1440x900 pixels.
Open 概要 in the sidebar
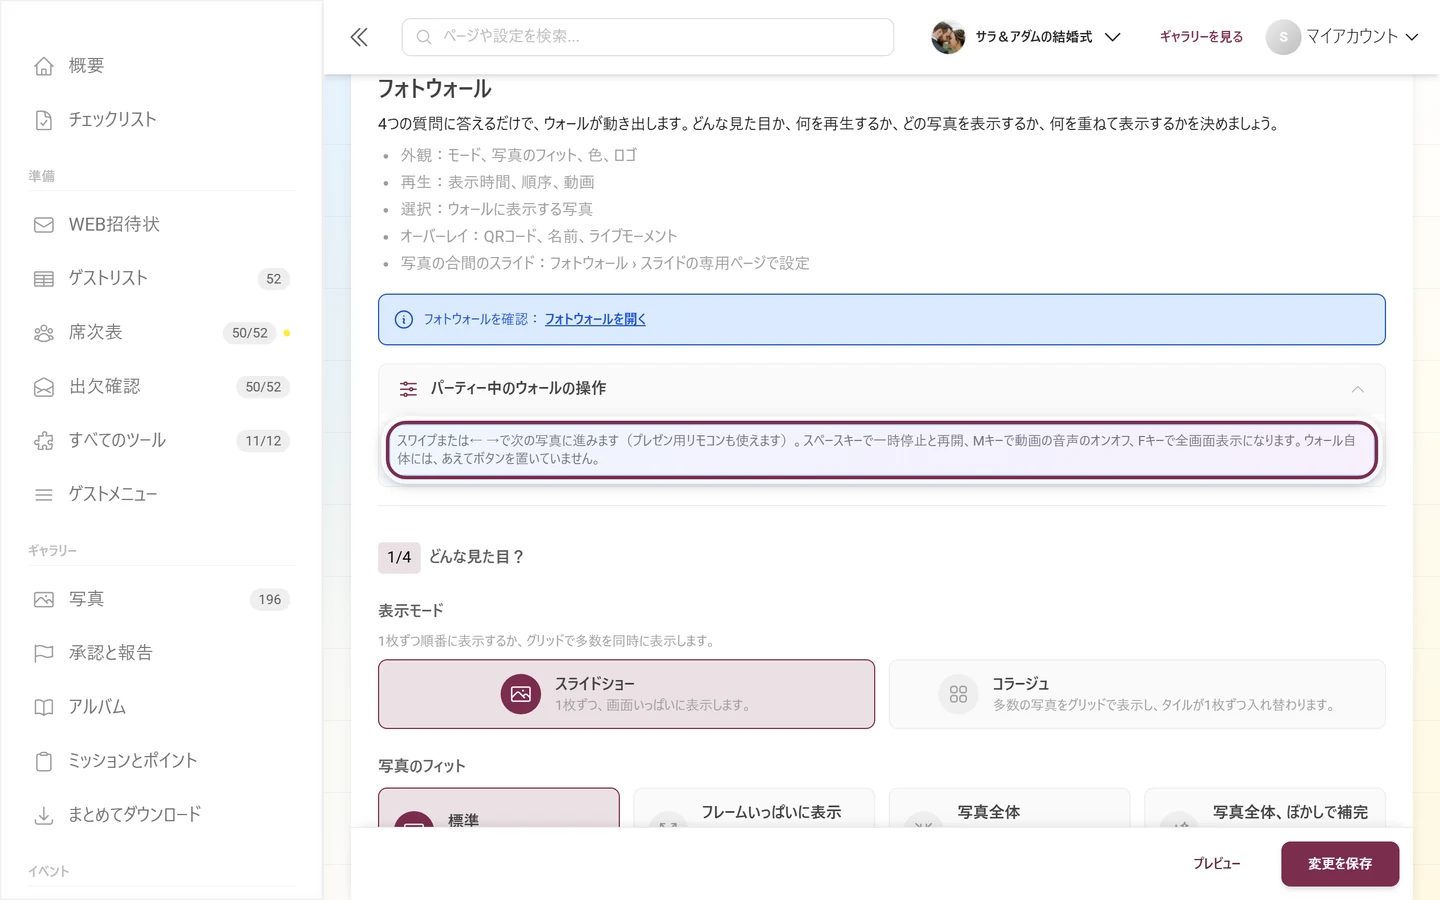(161, 66)
